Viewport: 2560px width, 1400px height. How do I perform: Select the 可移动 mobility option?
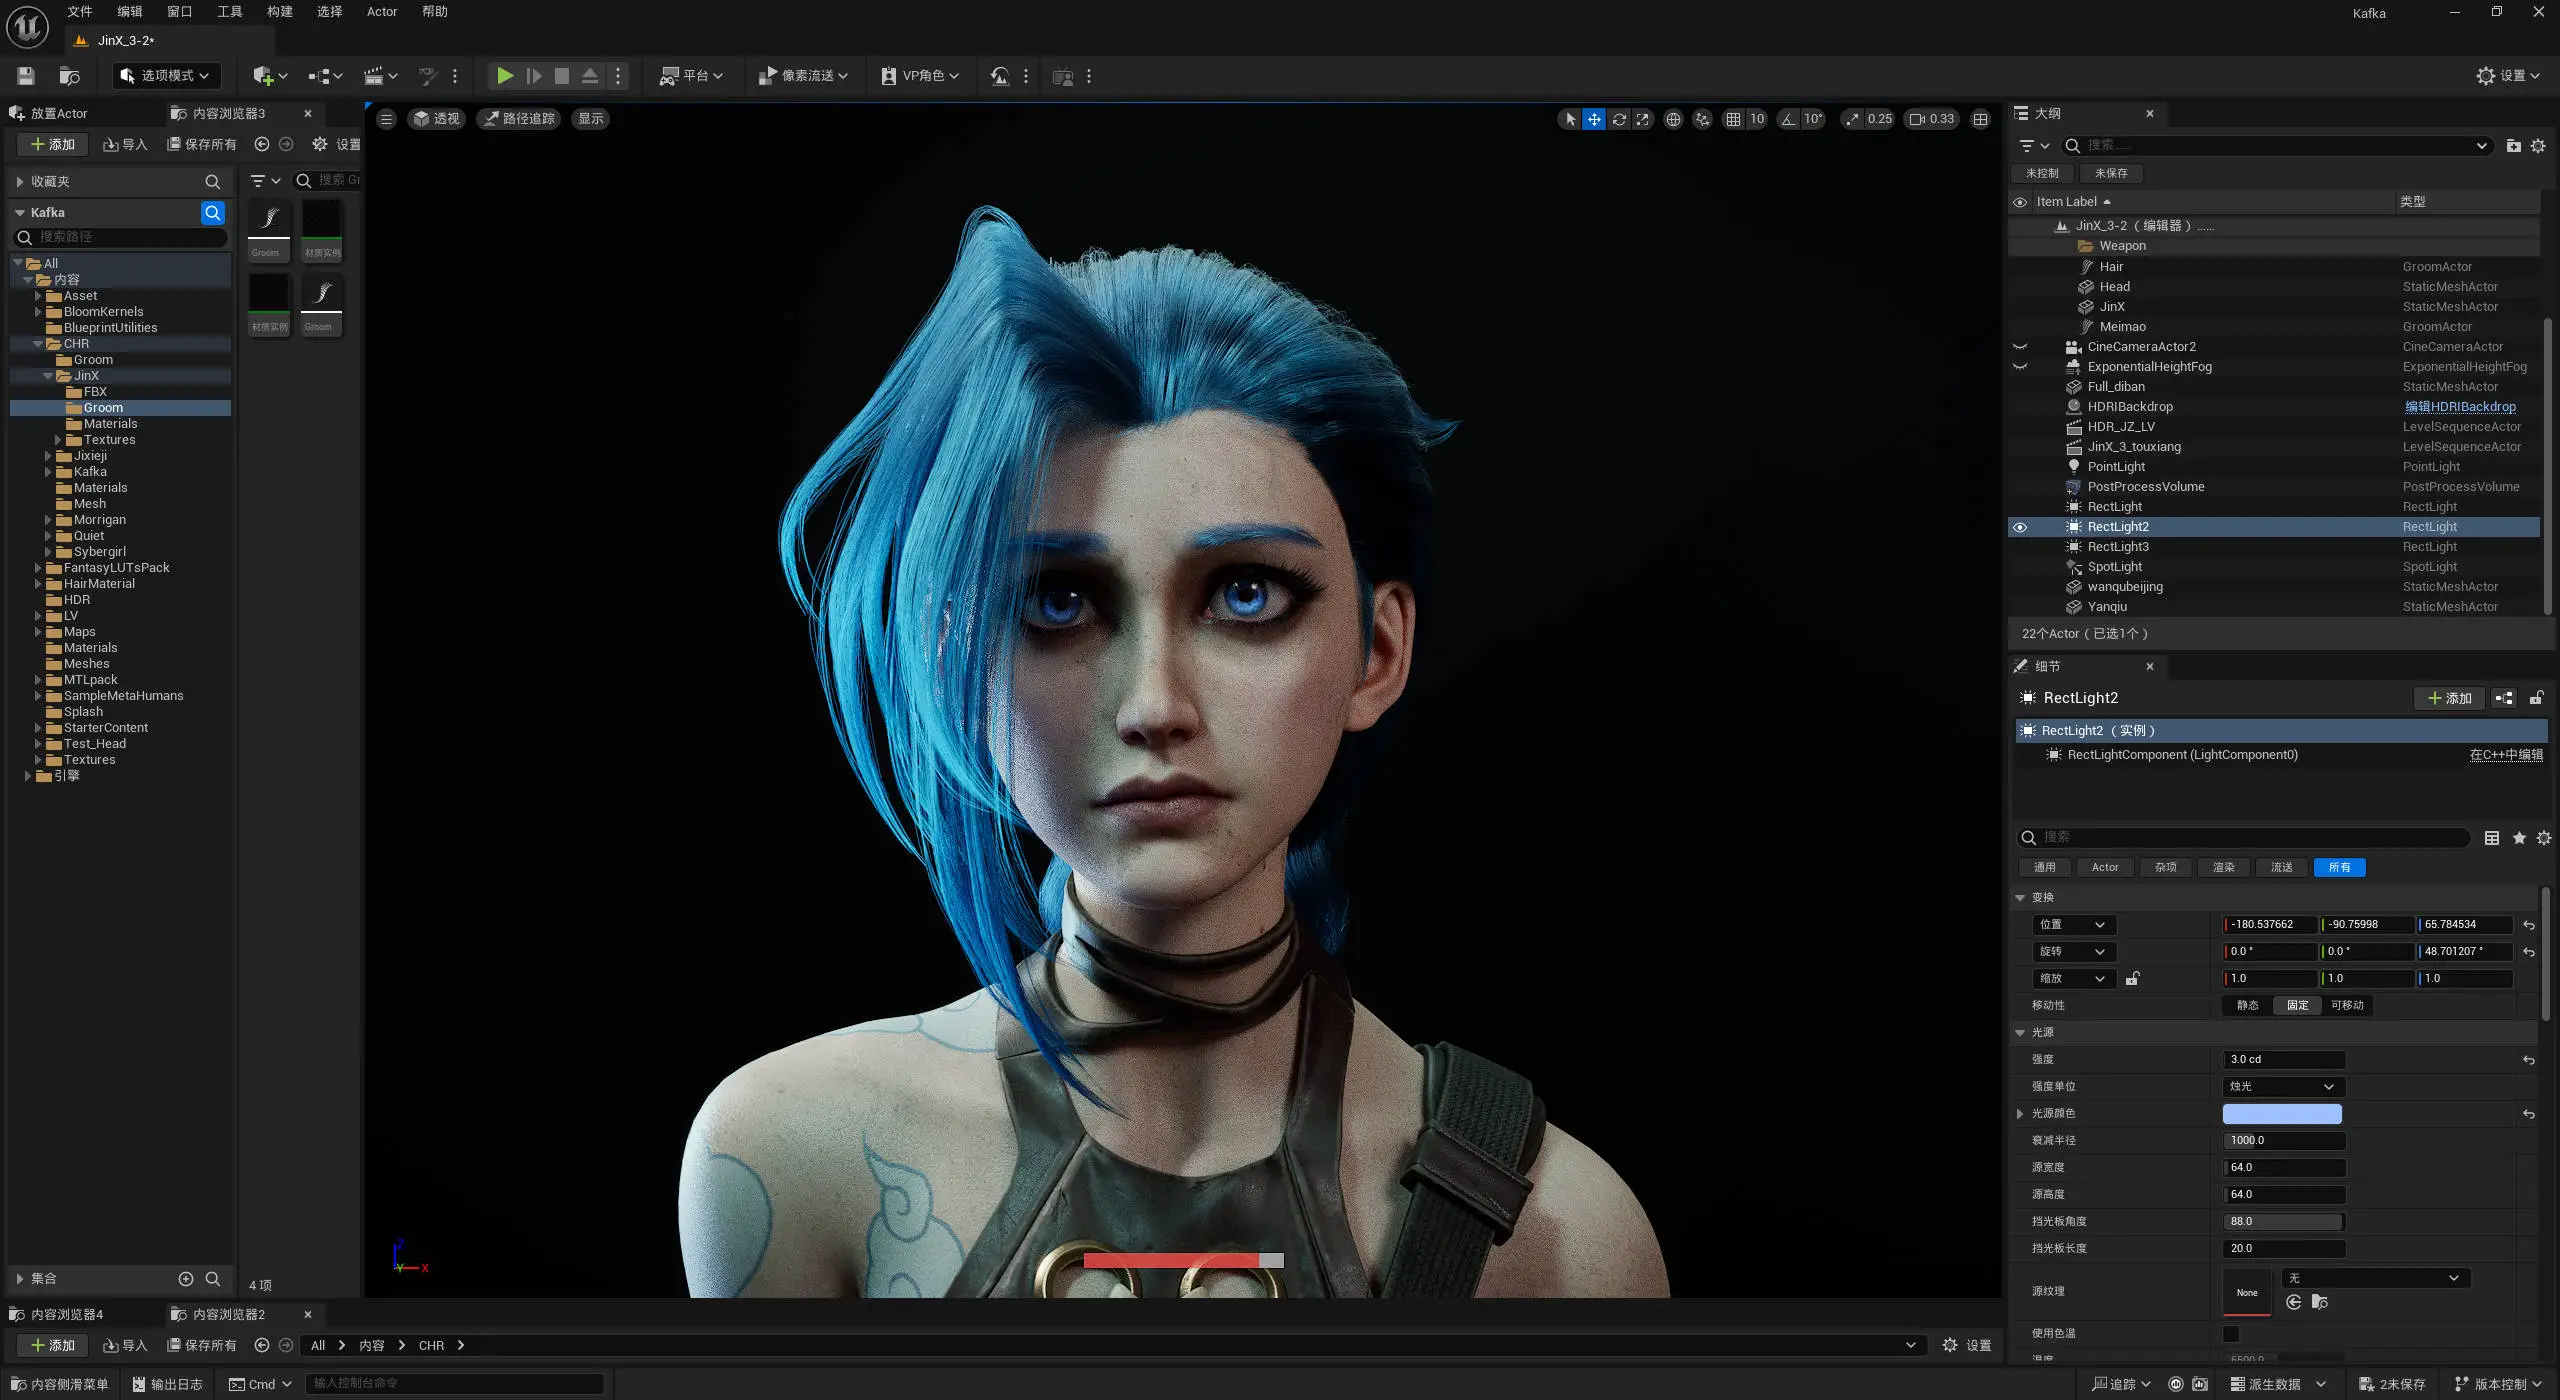pyautogui.click(x=2347, y=1006)
